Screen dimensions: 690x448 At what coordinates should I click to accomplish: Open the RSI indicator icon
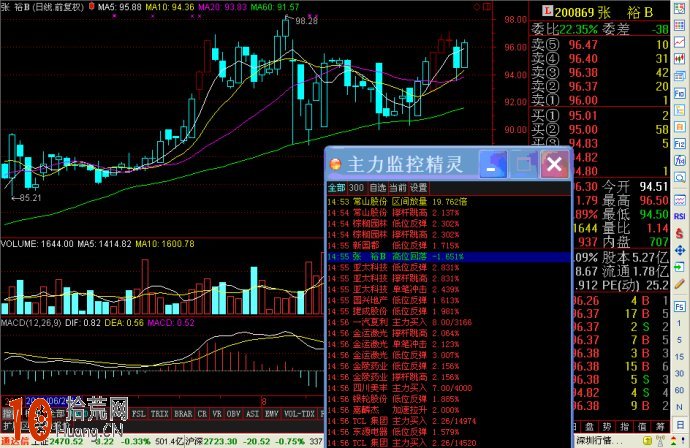679,216
